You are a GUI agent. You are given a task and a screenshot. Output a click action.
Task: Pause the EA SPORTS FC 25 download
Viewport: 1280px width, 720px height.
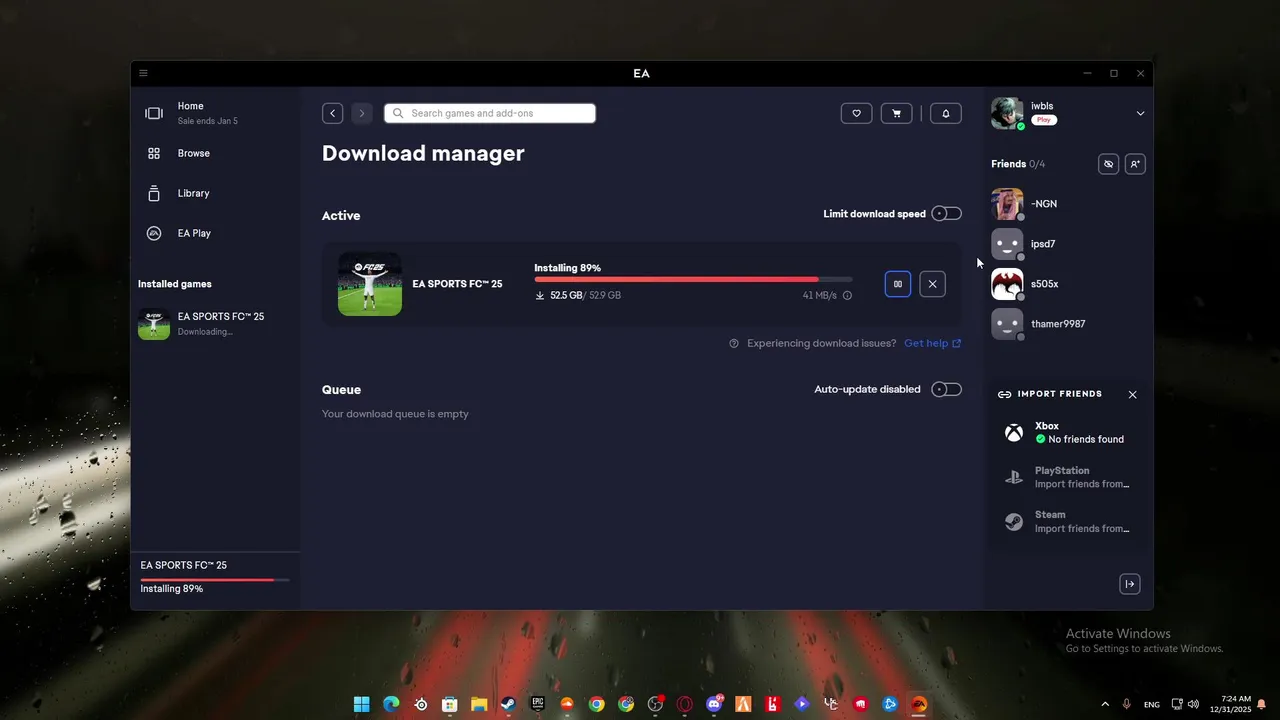tap(898, 284)
